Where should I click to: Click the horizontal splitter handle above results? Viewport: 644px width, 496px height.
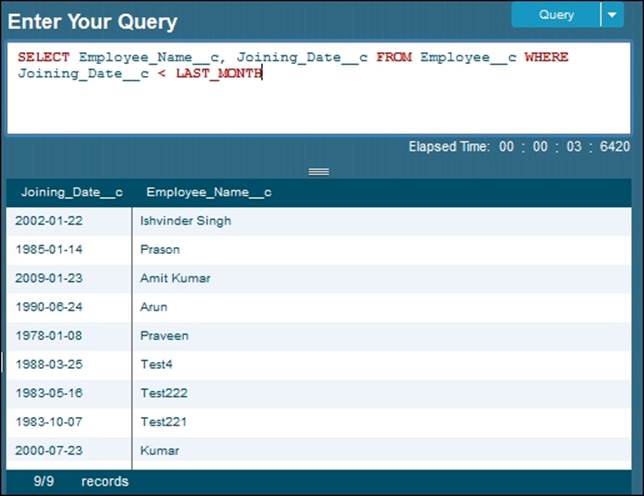coord(319,172)
